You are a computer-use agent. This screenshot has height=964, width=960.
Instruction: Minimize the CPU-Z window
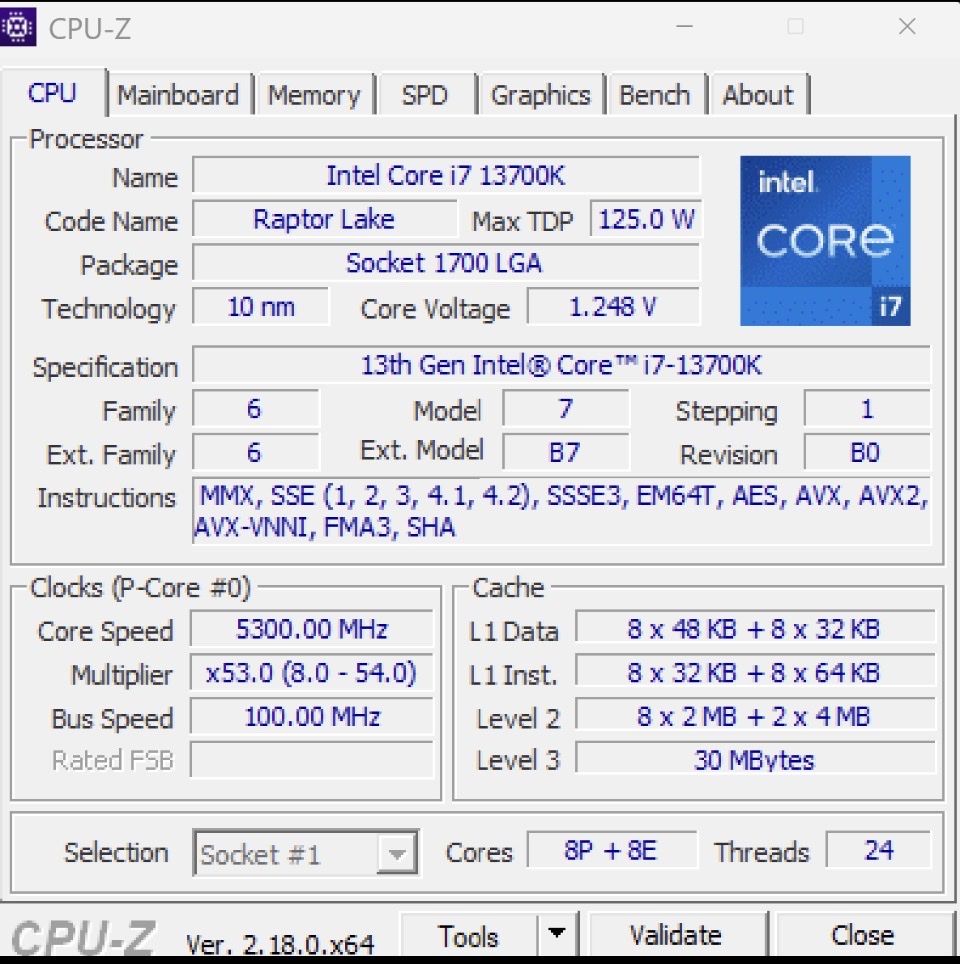click(x=684, y=27)
